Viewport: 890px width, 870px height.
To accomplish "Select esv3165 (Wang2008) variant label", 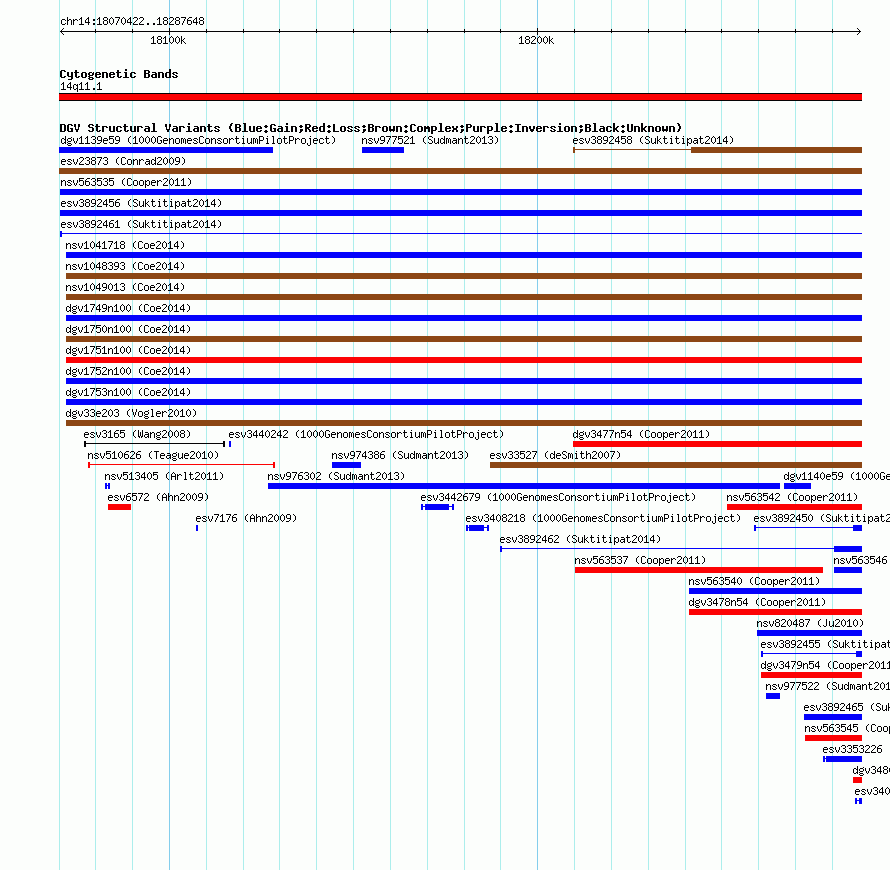I will point(137,434).
